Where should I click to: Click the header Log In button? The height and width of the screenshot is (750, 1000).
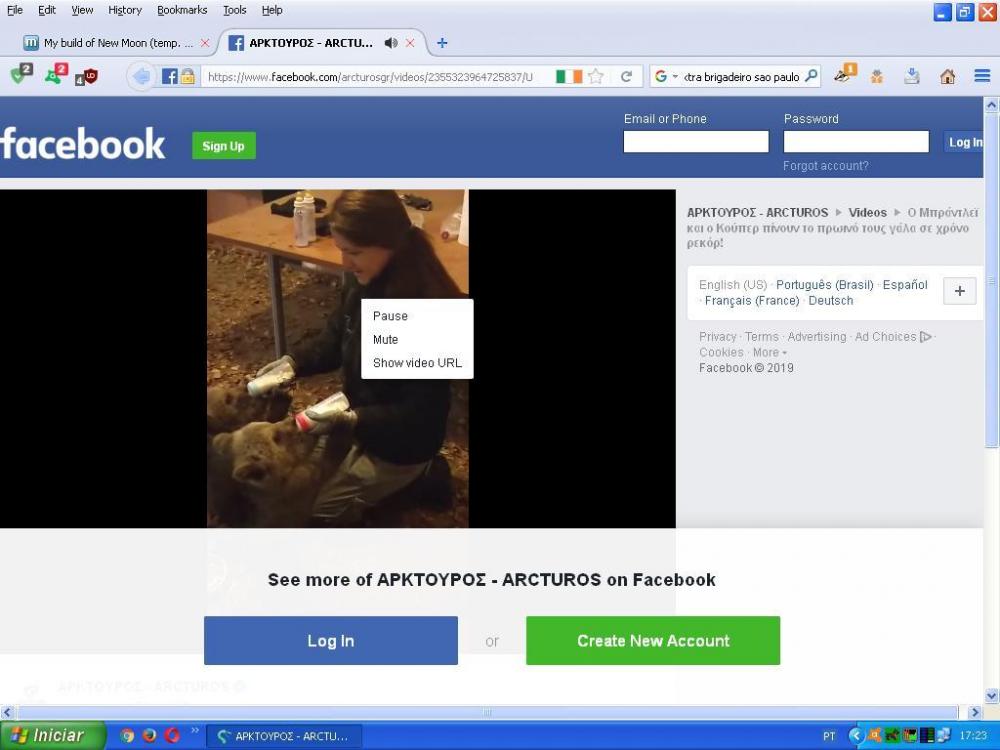964,142
